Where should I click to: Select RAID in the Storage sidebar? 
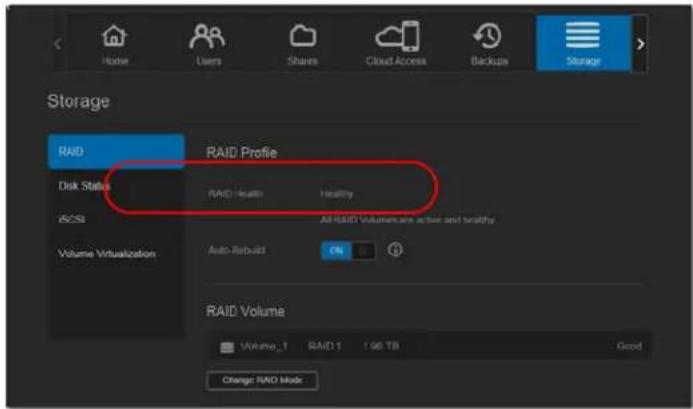coord(116,152)
